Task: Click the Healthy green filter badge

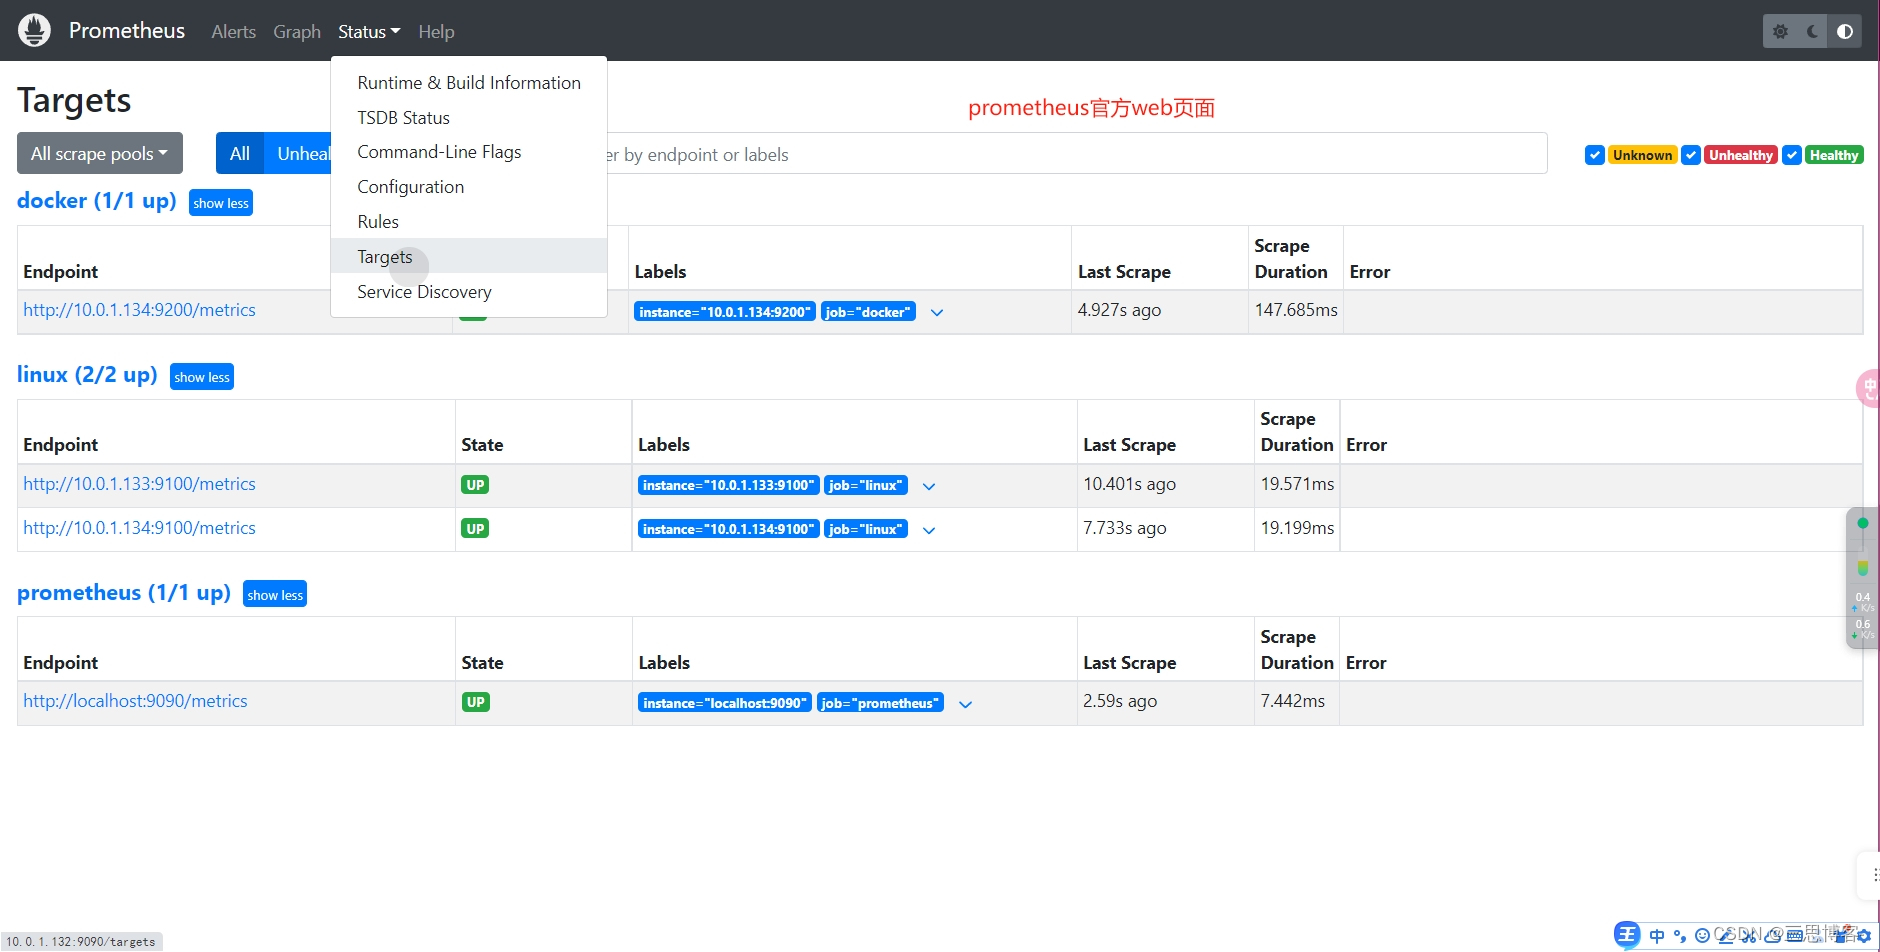Action: point(1834,155)
